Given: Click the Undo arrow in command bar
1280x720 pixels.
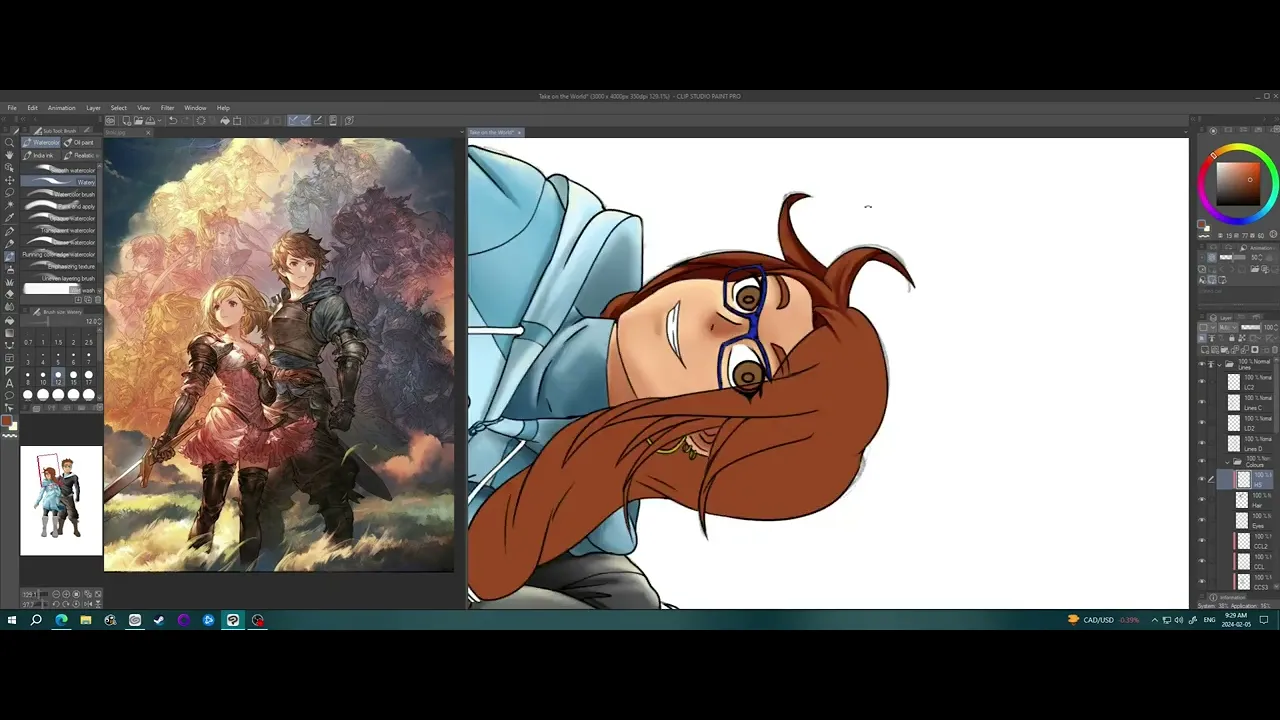Looking at the screenshot, I should [172, 120].
